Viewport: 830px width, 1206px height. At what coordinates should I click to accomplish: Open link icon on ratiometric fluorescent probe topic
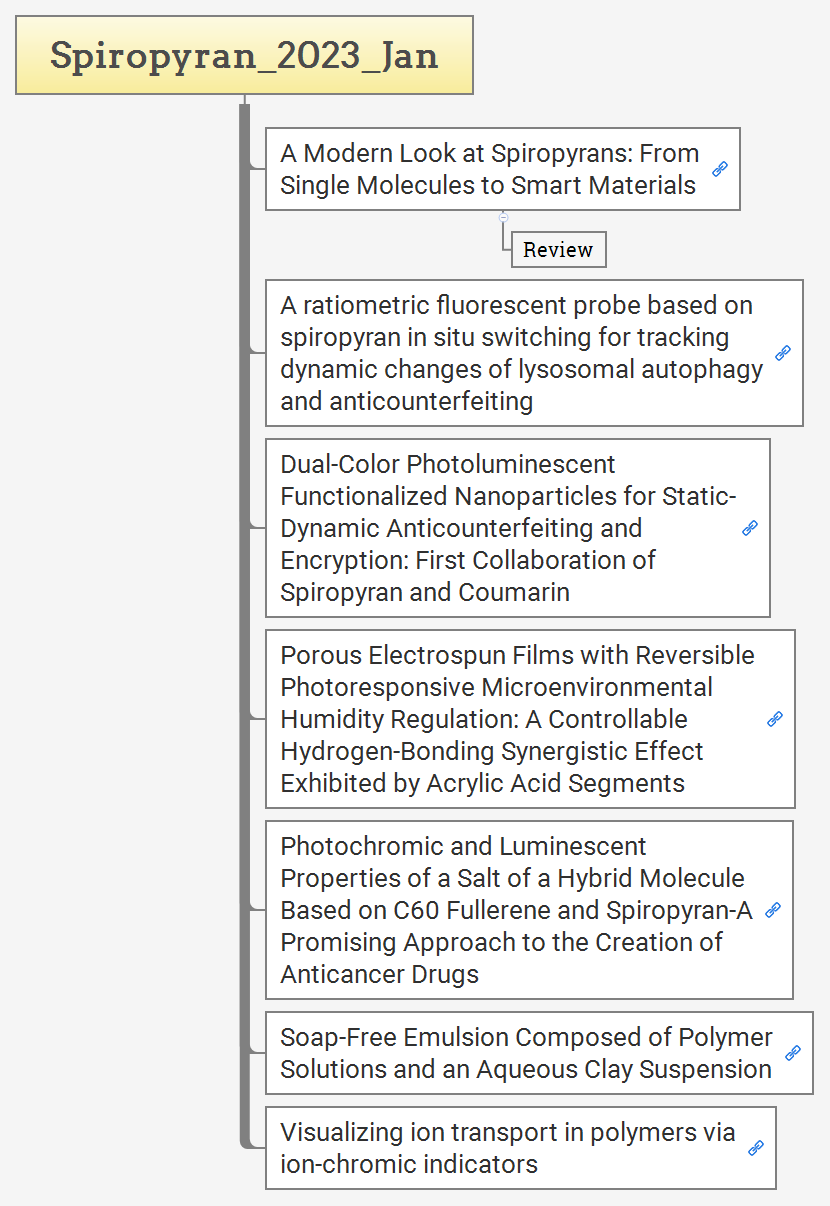pos(783,353)
